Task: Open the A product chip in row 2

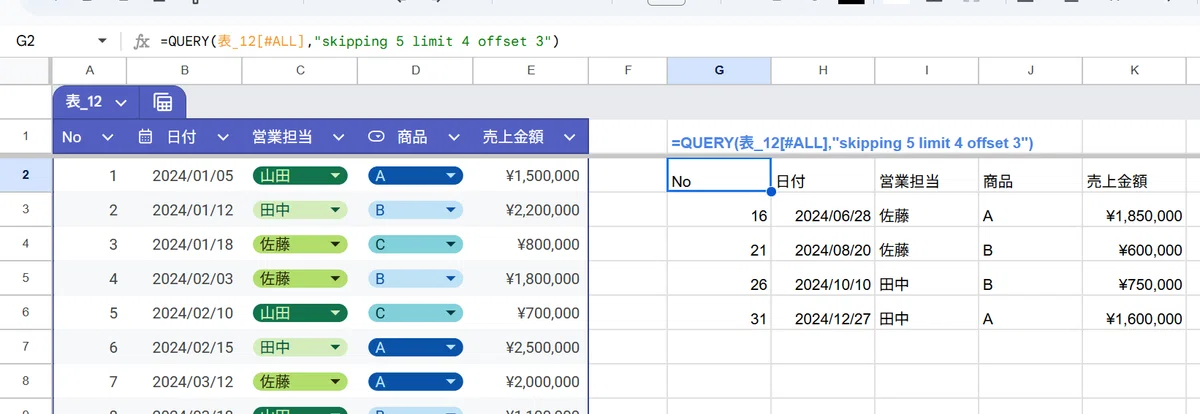Action: [x=415, y=176]
